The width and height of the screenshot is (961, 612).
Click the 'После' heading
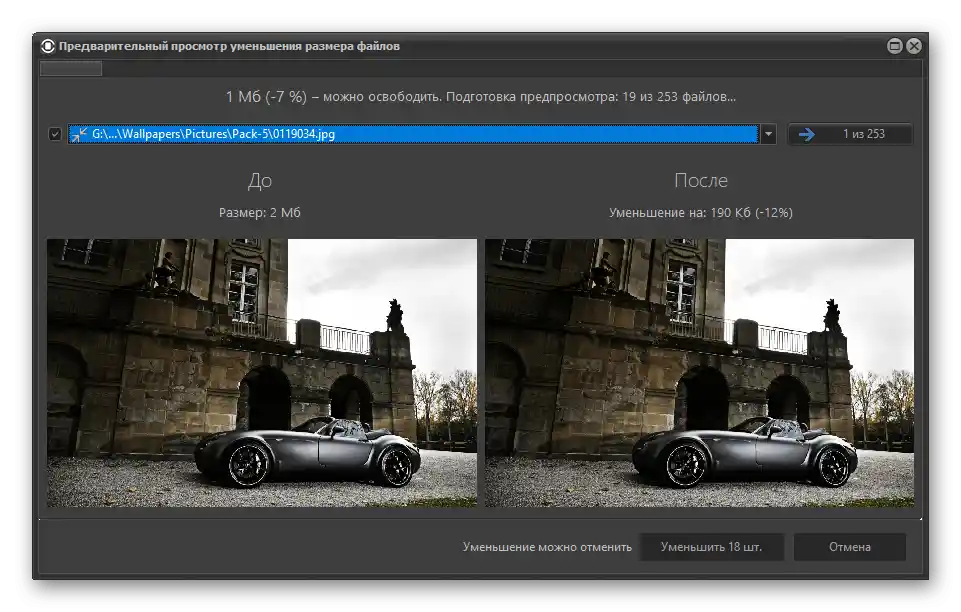pos(701,180)
